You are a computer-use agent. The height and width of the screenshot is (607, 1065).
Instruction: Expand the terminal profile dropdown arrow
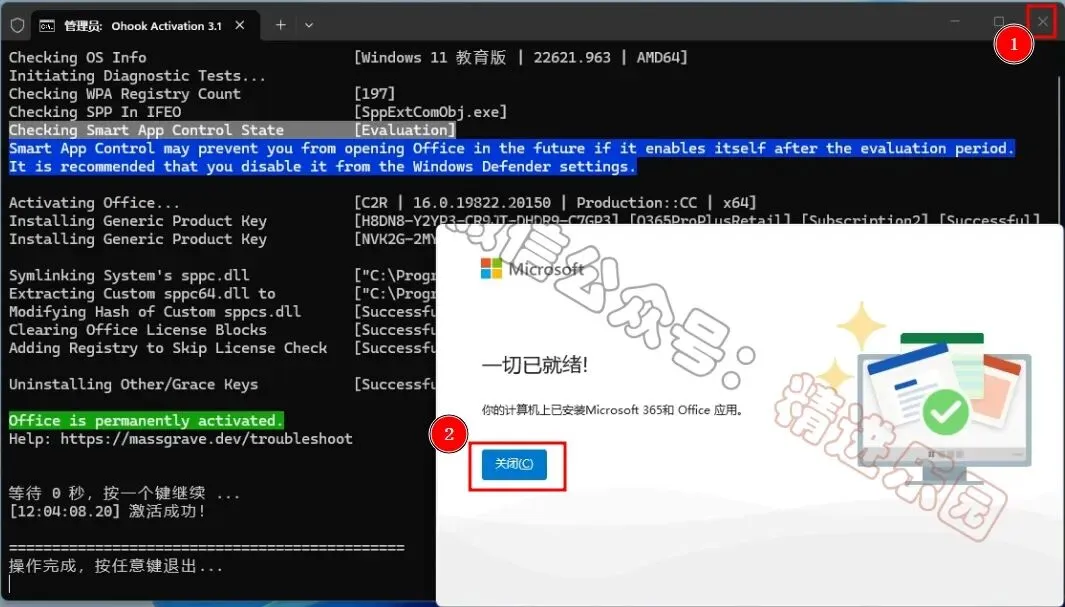click(309, 25)
